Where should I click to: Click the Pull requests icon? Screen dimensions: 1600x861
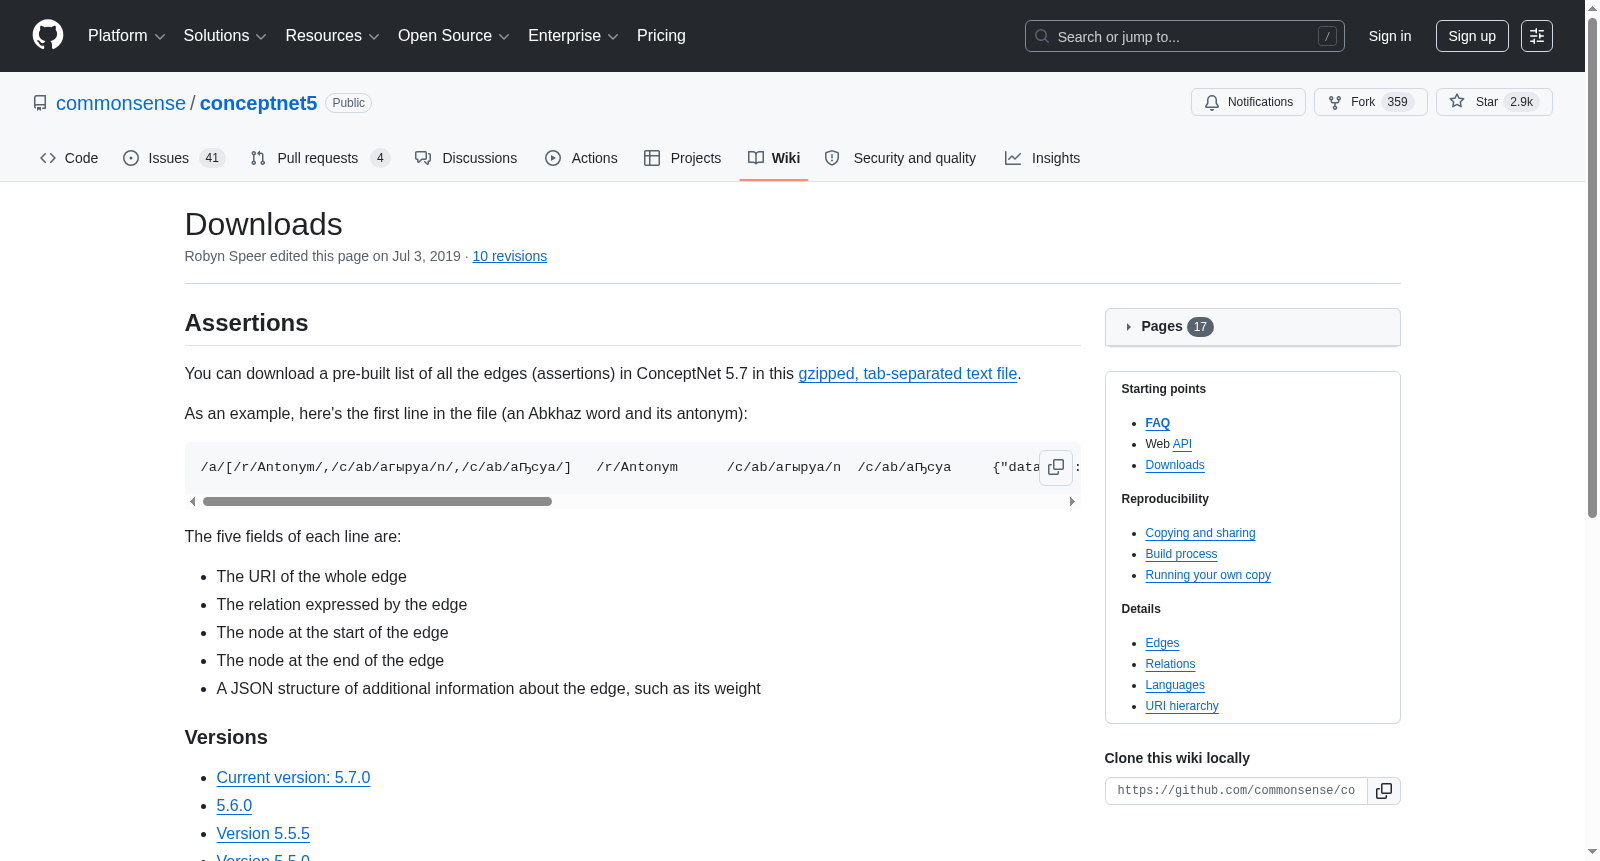point(258,158)
